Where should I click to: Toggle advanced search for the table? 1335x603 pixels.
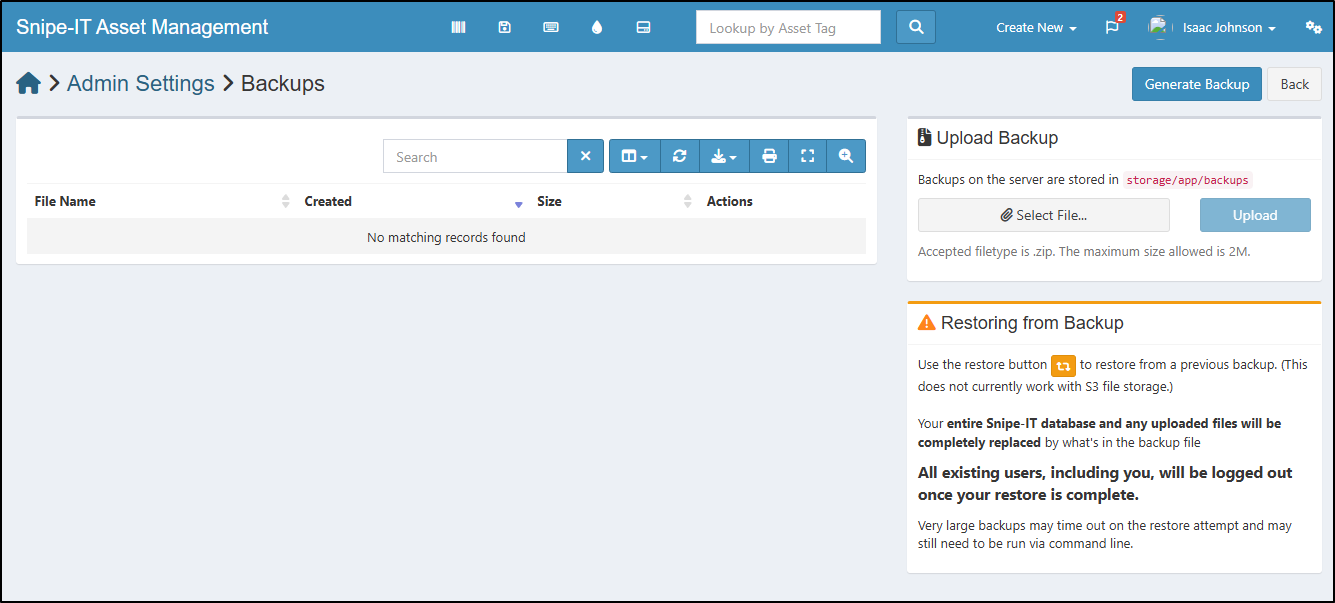click(846, 156)
